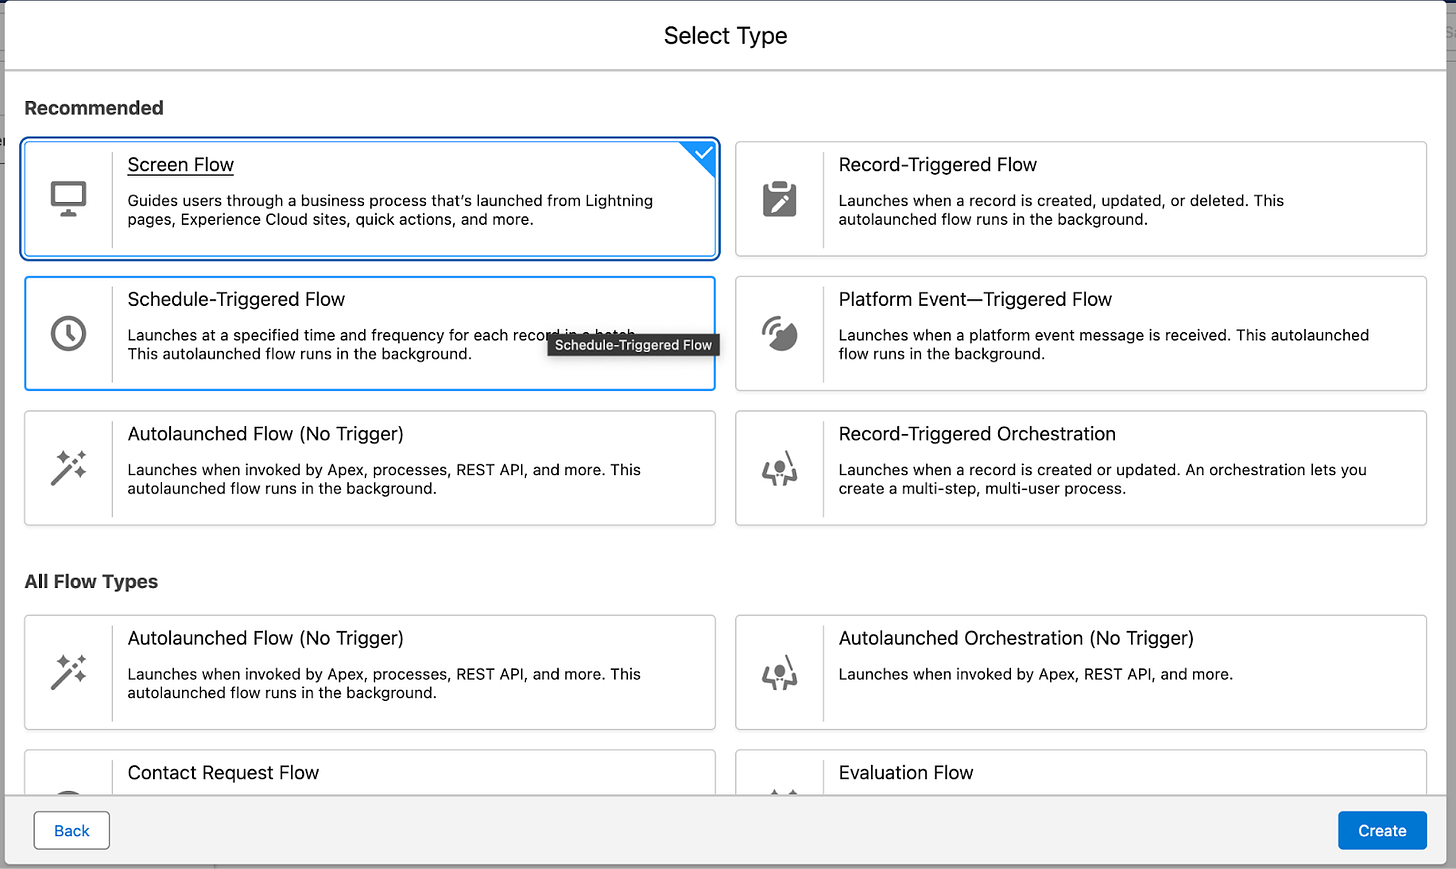Pick the Schedule-Triggered Flow title
1456x869 pixels.
coord(236,299)
